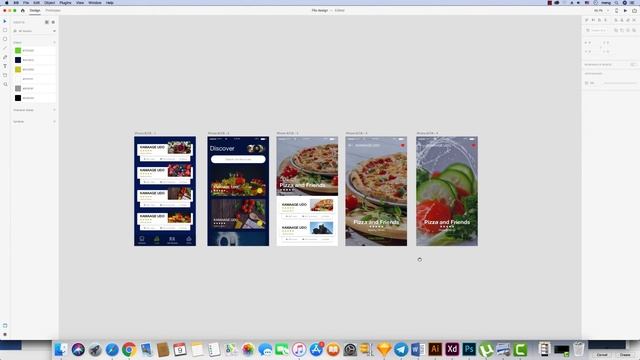Click the plus next to Symbols

pos(54,122)
